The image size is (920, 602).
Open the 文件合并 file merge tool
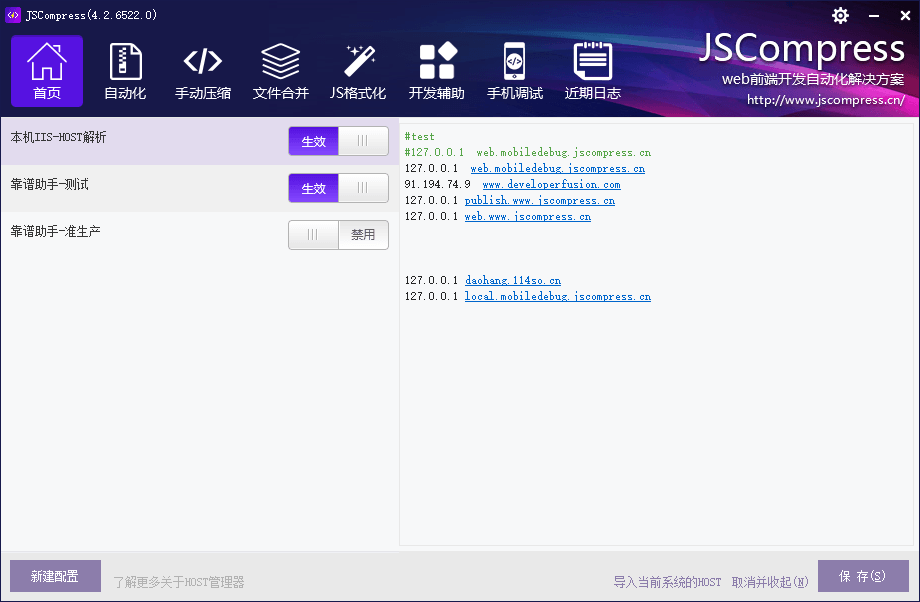(280, 71)
